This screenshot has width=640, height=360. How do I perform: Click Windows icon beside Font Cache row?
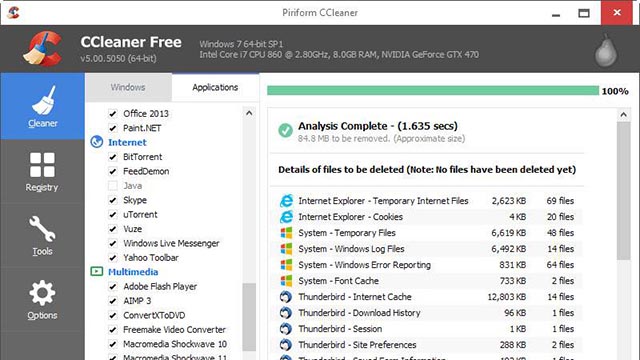(286, 281)
